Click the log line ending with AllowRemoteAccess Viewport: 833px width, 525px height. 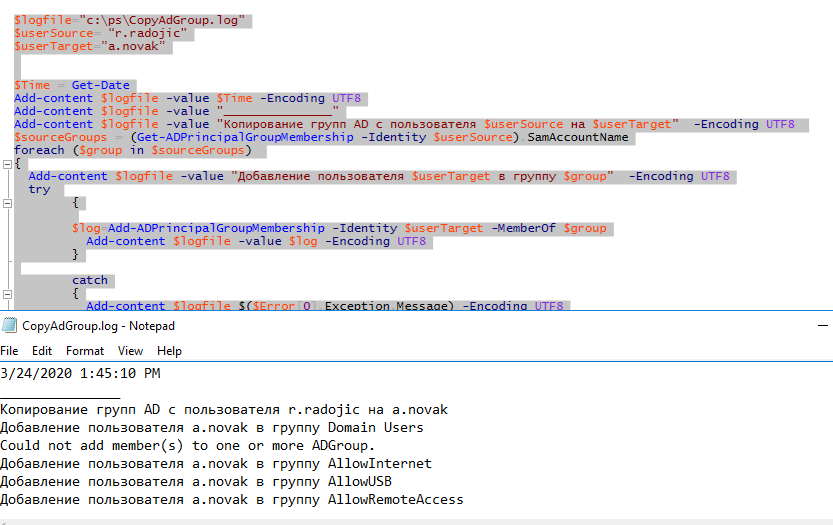232,499
